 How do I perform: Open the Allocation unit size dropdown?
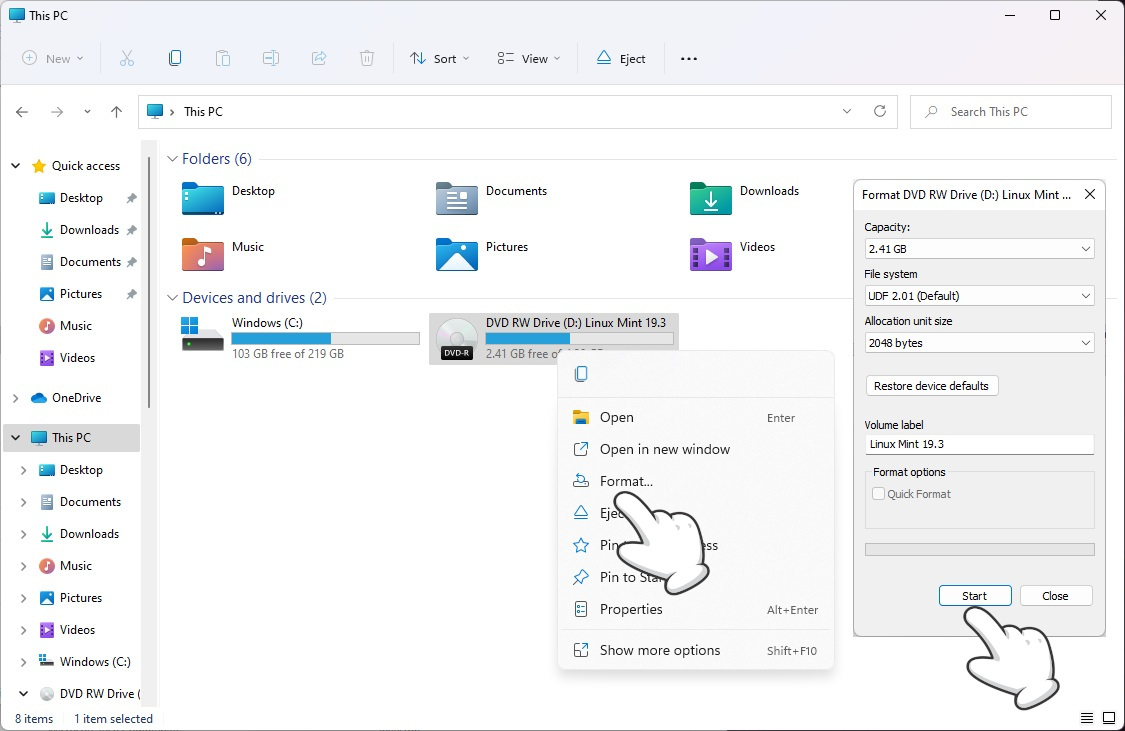pos(979,343)
